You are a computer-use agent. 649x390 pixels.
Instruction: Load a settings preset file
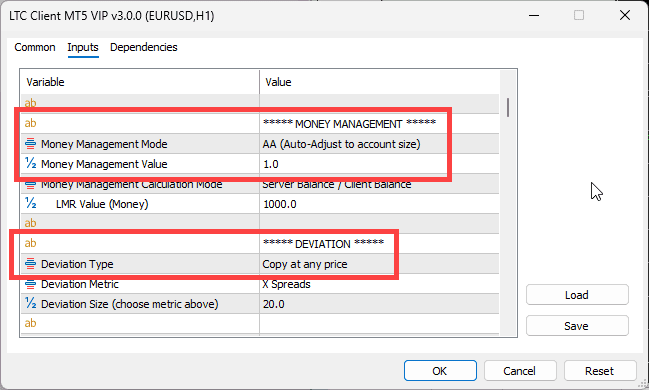pyautogui.click(x=577, y=295)
